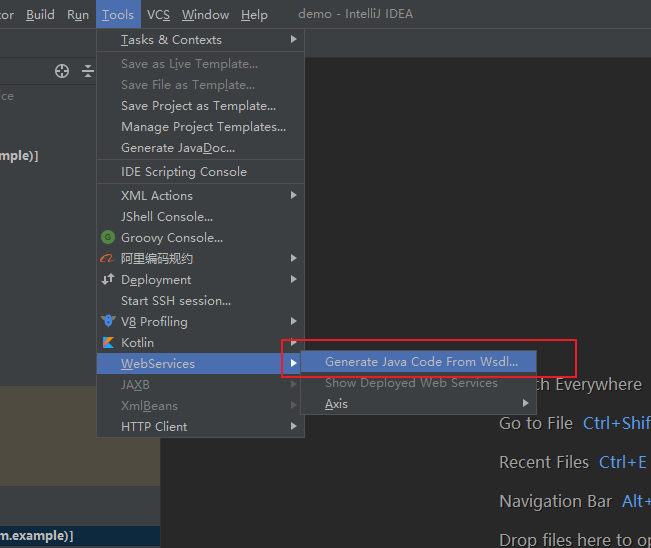The height and width of the screenshot is (548, 651).
Task: Expand Deployment submenu arrow
Action: pos(294,279)
